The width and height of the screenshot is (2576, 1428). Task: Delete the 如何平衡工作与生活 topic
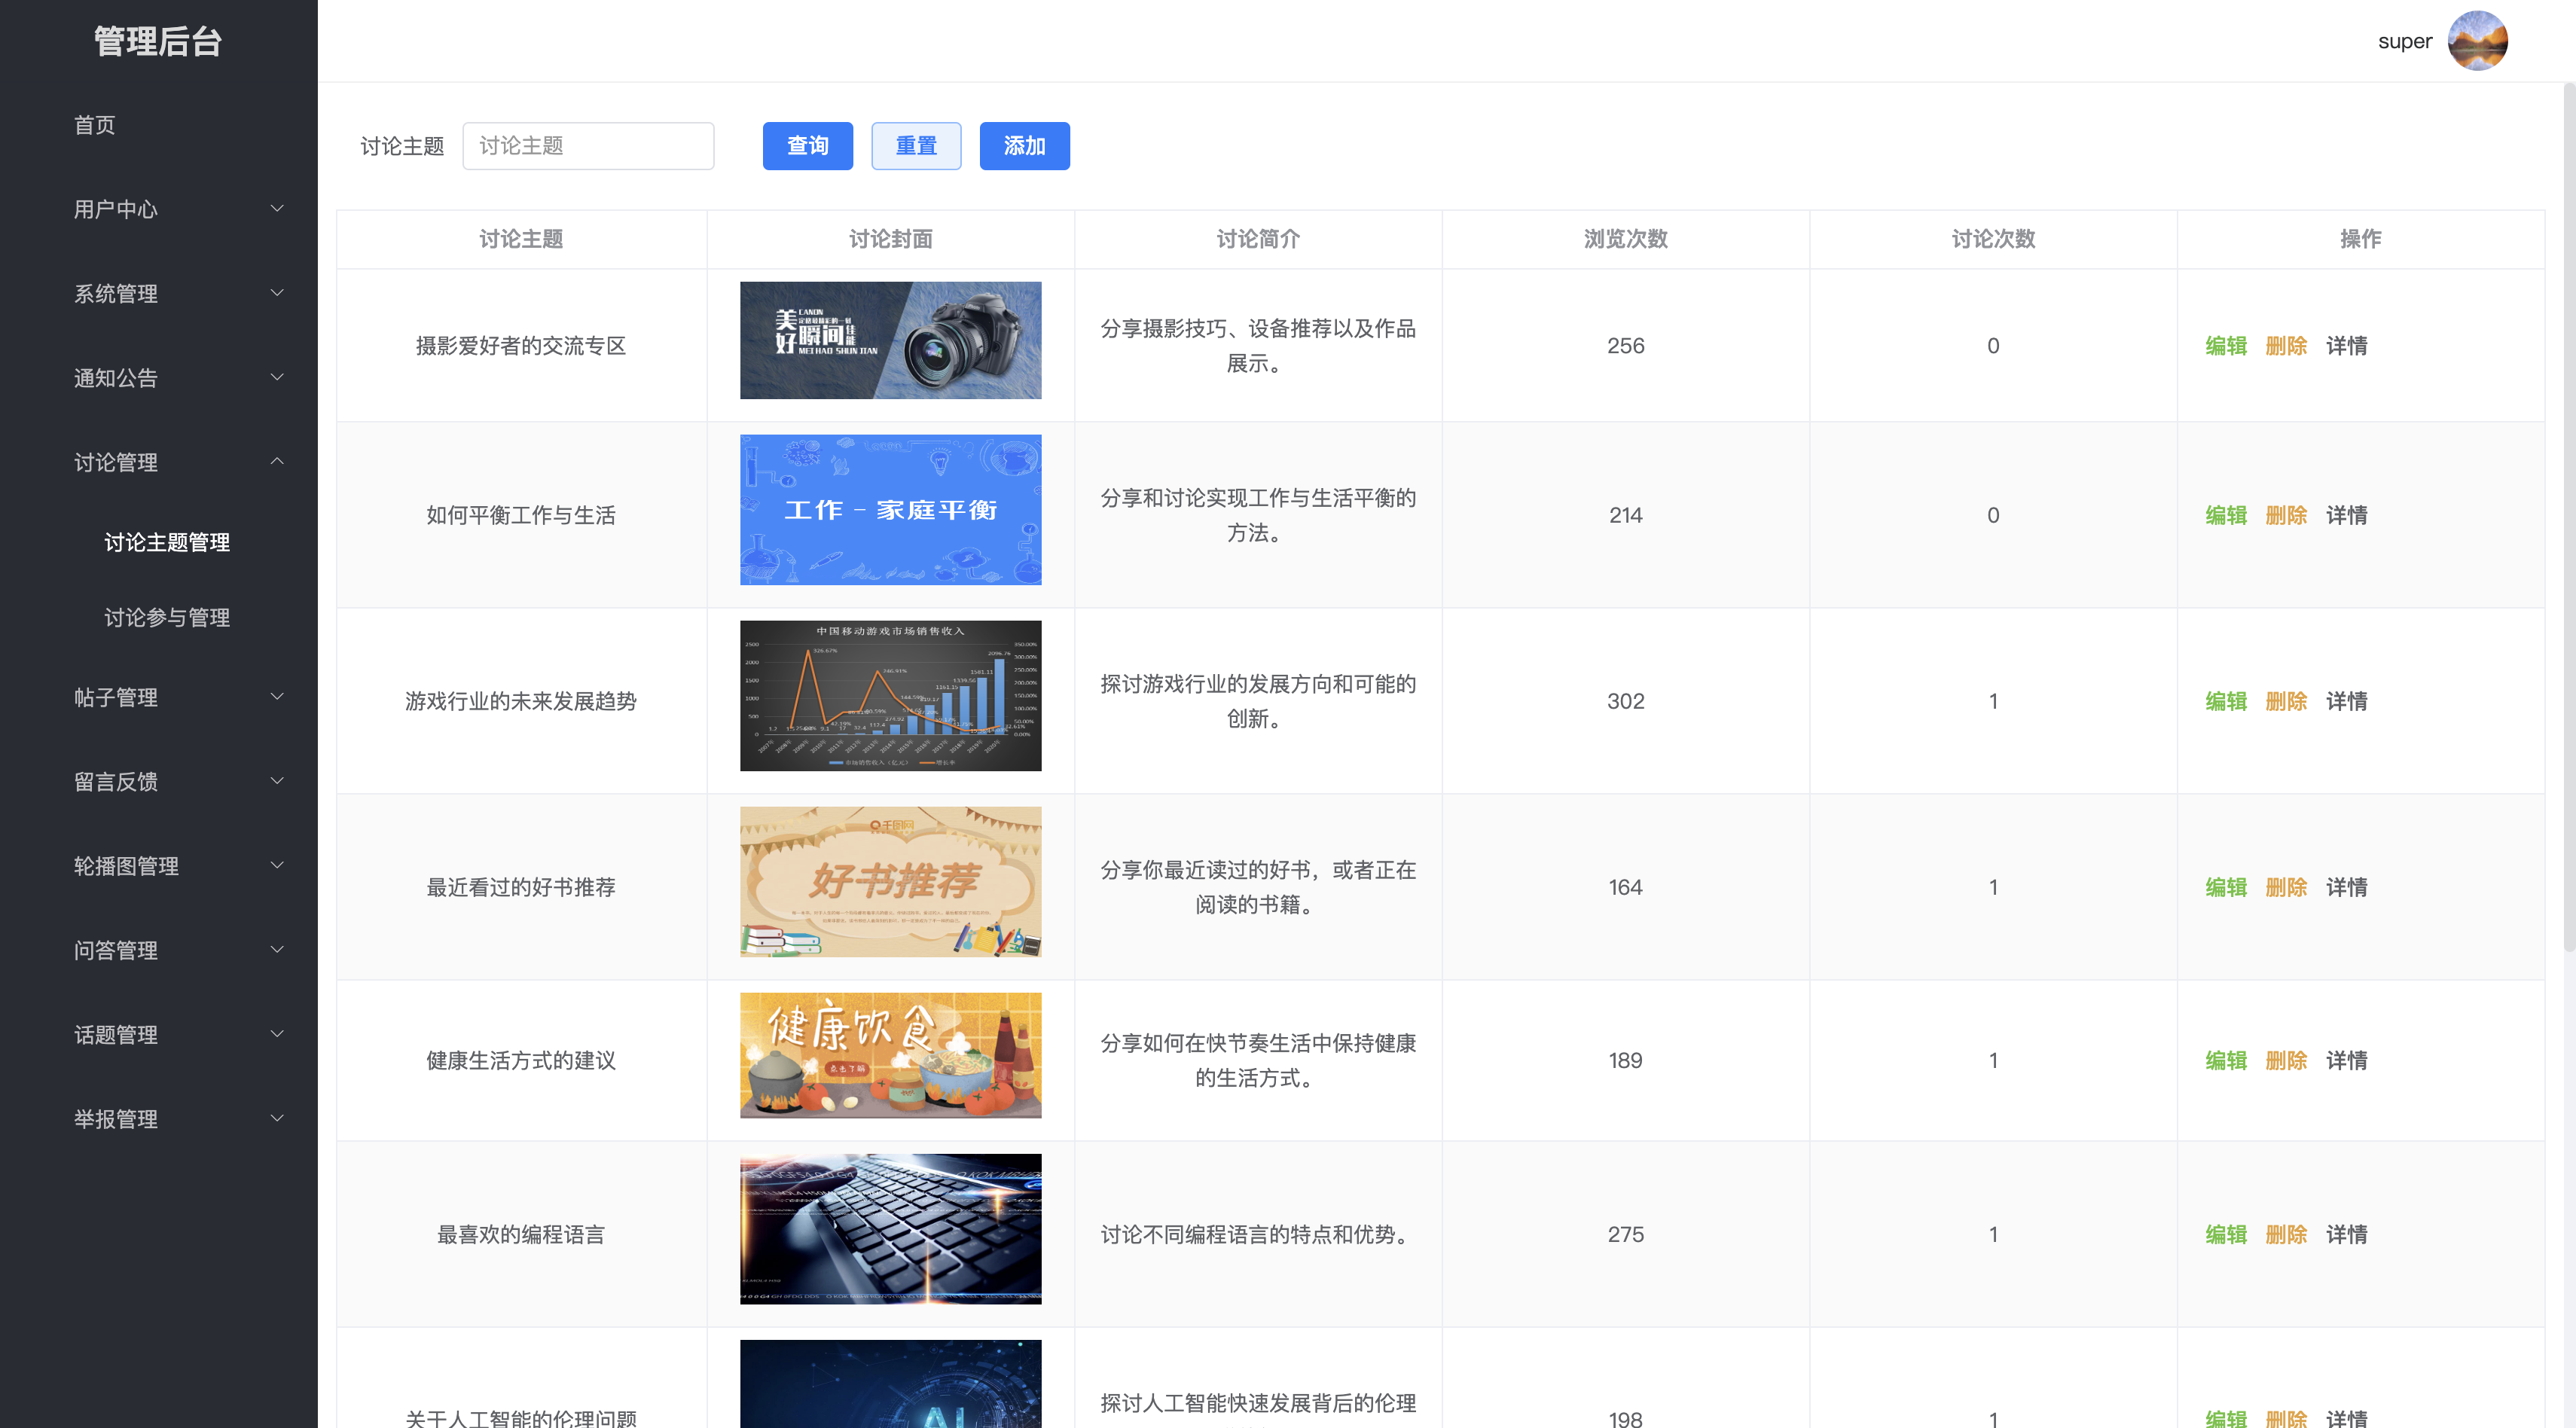click(2287, 515)
